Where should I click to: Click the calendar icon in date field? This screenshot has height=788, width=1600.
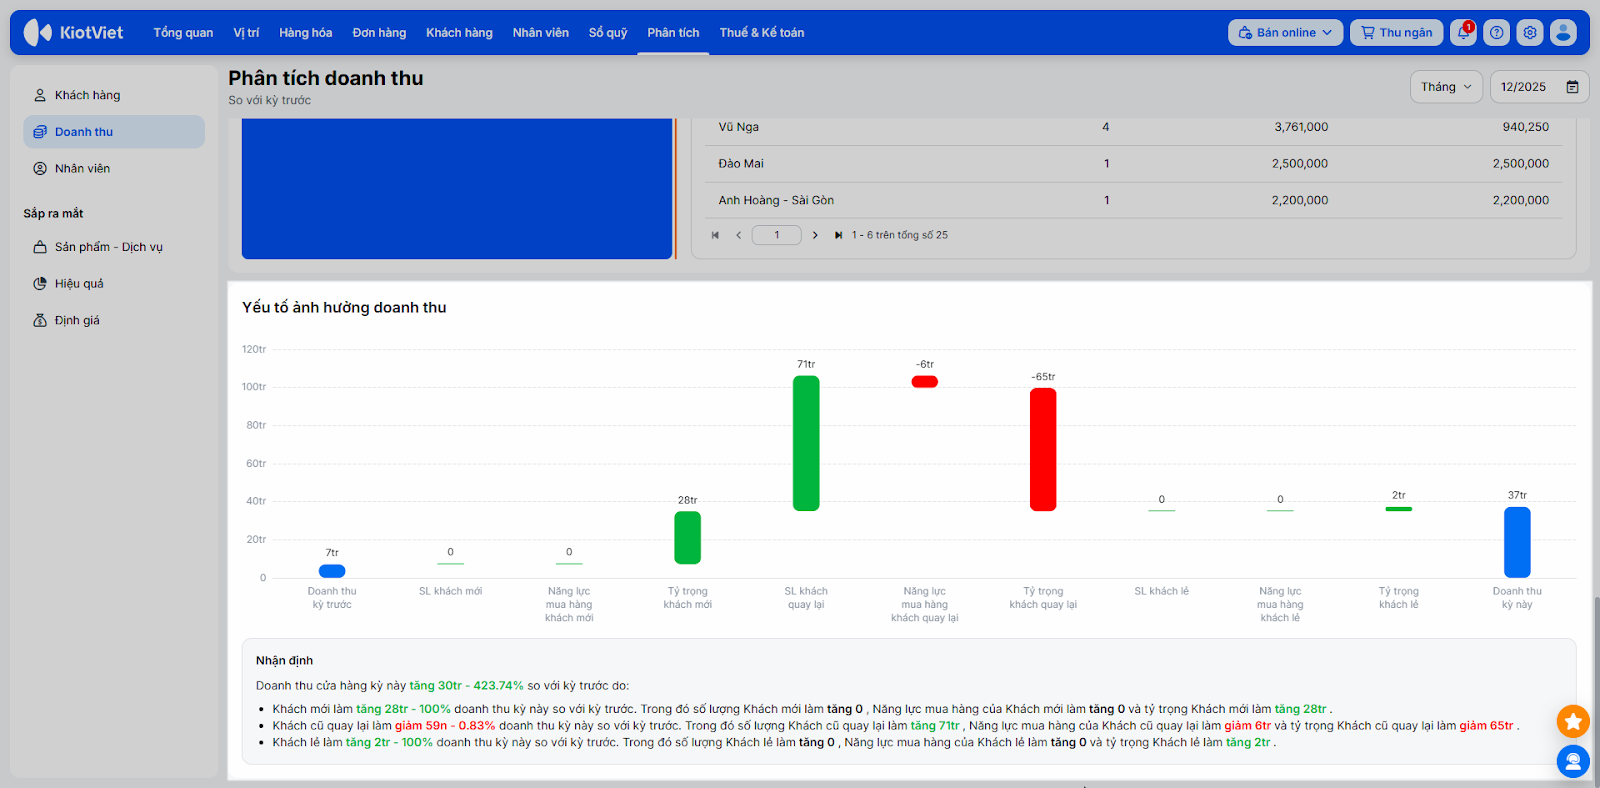point(1572,87)
